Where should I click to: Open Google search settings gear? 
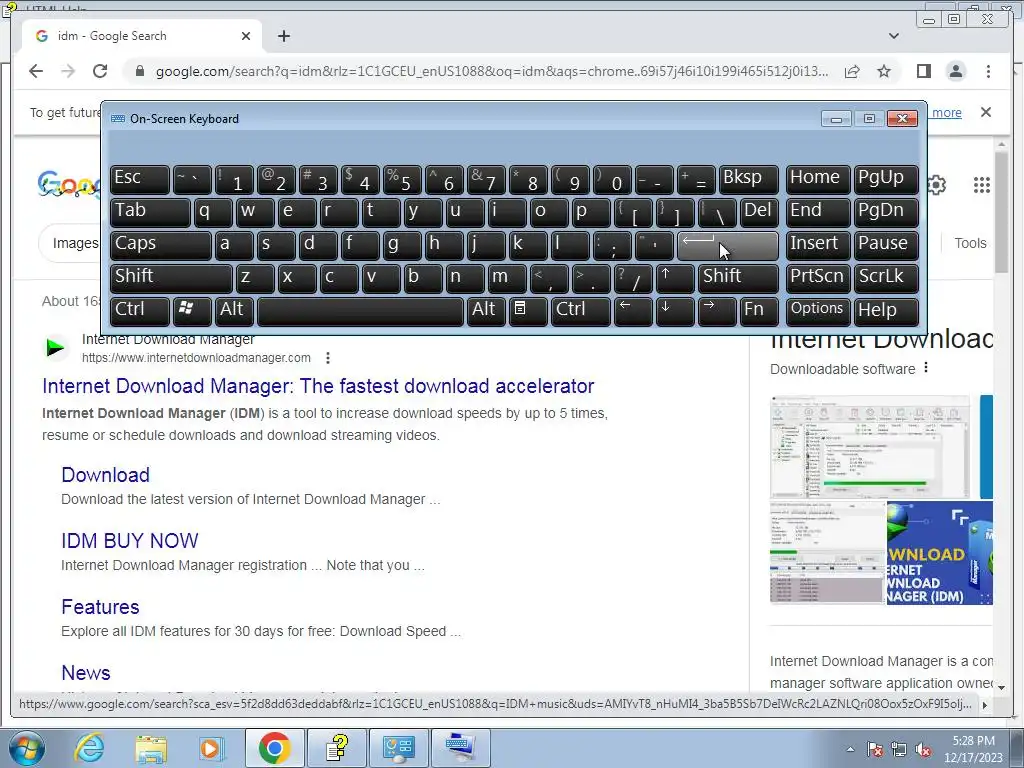936,185
